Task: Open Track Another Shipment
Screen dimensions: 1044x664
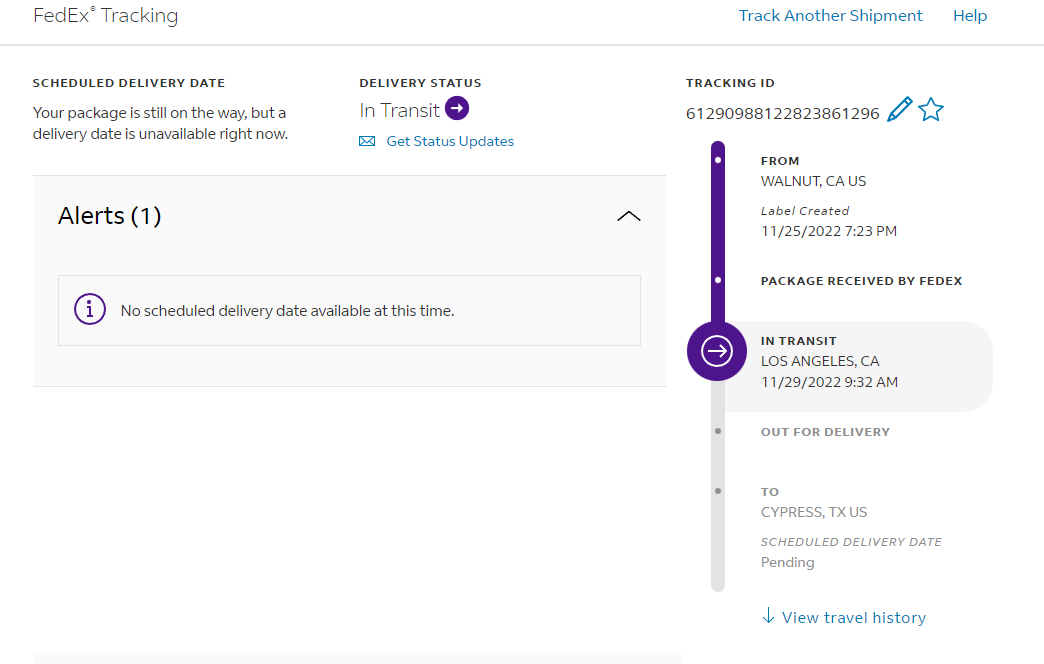Action: [831, 16]
